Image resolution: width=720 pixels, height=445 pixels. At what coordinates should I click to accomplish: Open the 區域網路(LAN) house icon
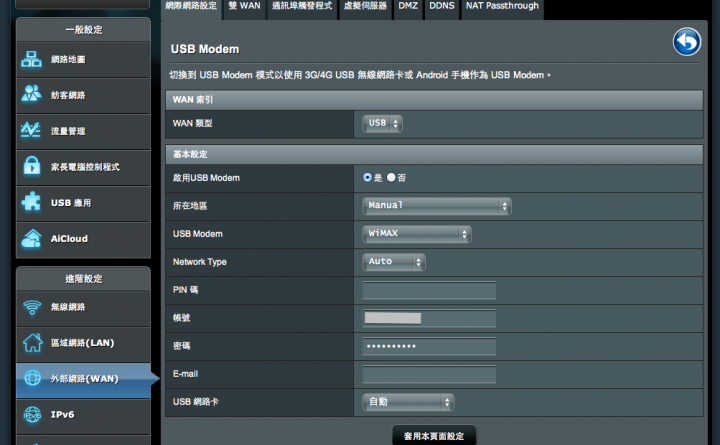click(x=32, y=343)
